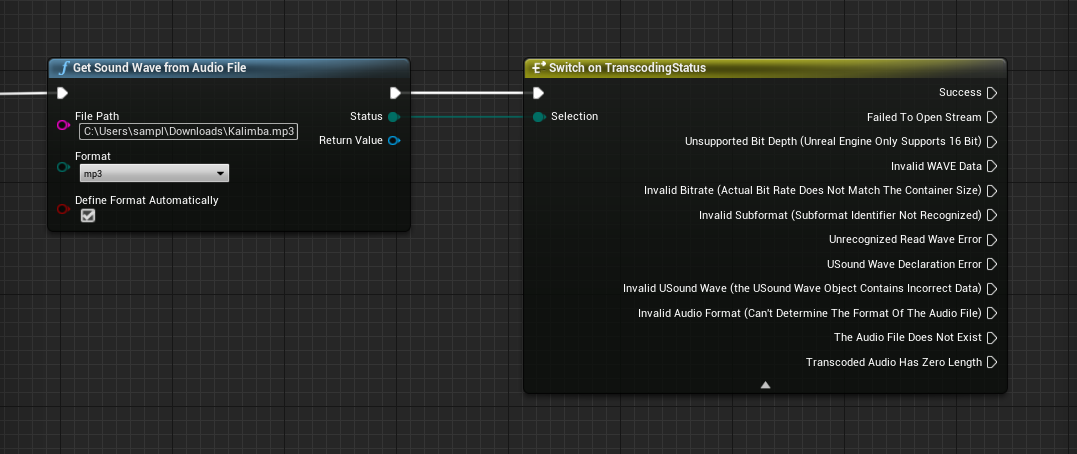This screenshot has height=454, width=1077.
Task: Click Unrecognized Read Wave Error exec pin
Action: pyautogui.click(x=992, y=240)
